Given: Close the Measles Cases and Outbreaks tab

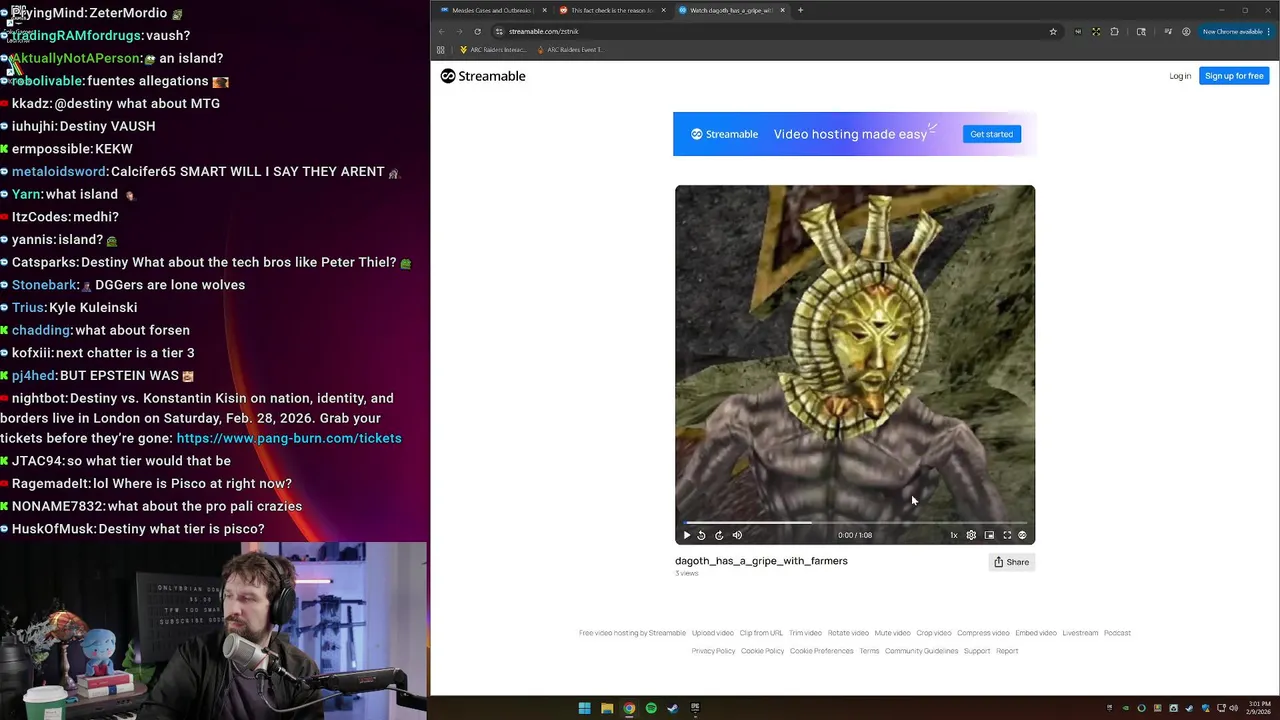Looking at the screenshot, I should (545, 10).
